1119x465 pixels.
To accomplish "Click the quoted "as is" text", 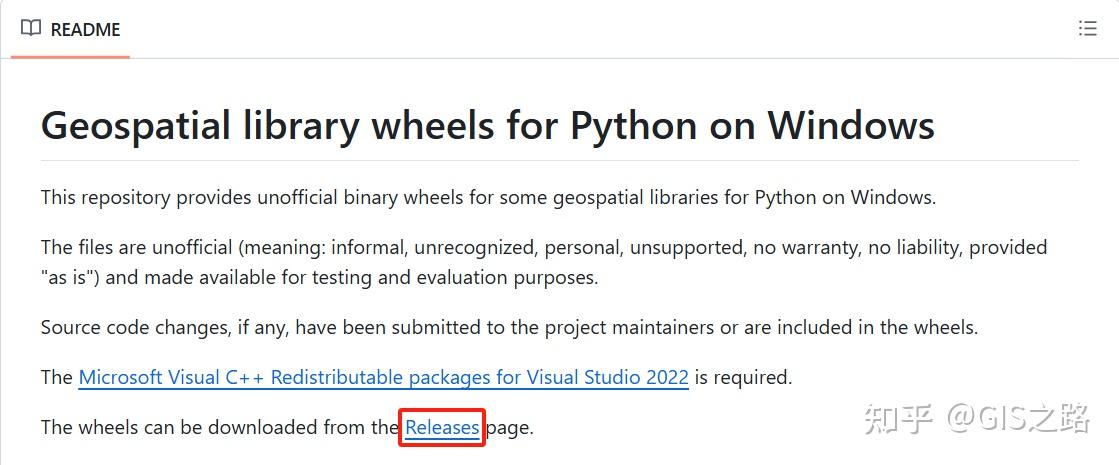I will (x=69, y=277).
